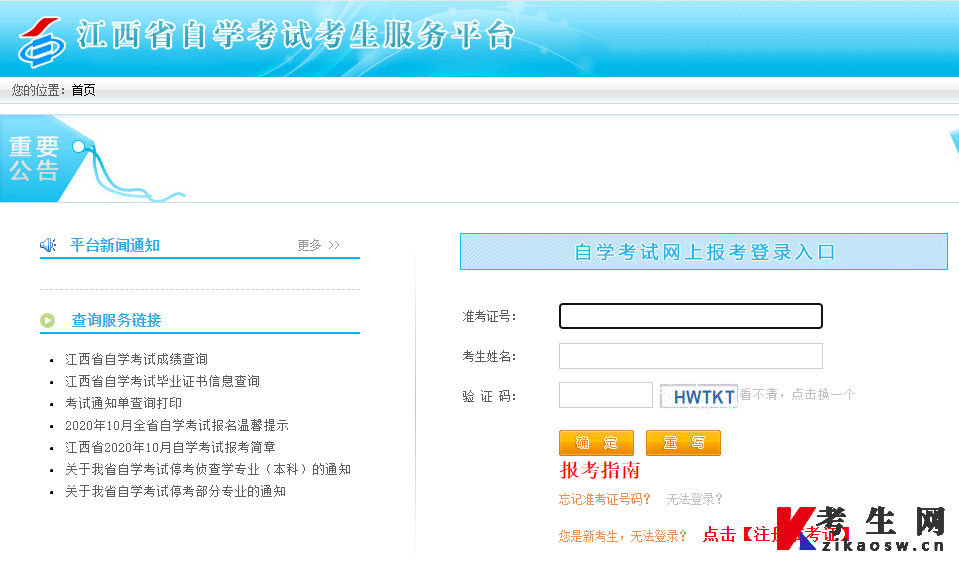Click the HWTKT captcha image
Screen dimensions: 959x564
(698, 396)
